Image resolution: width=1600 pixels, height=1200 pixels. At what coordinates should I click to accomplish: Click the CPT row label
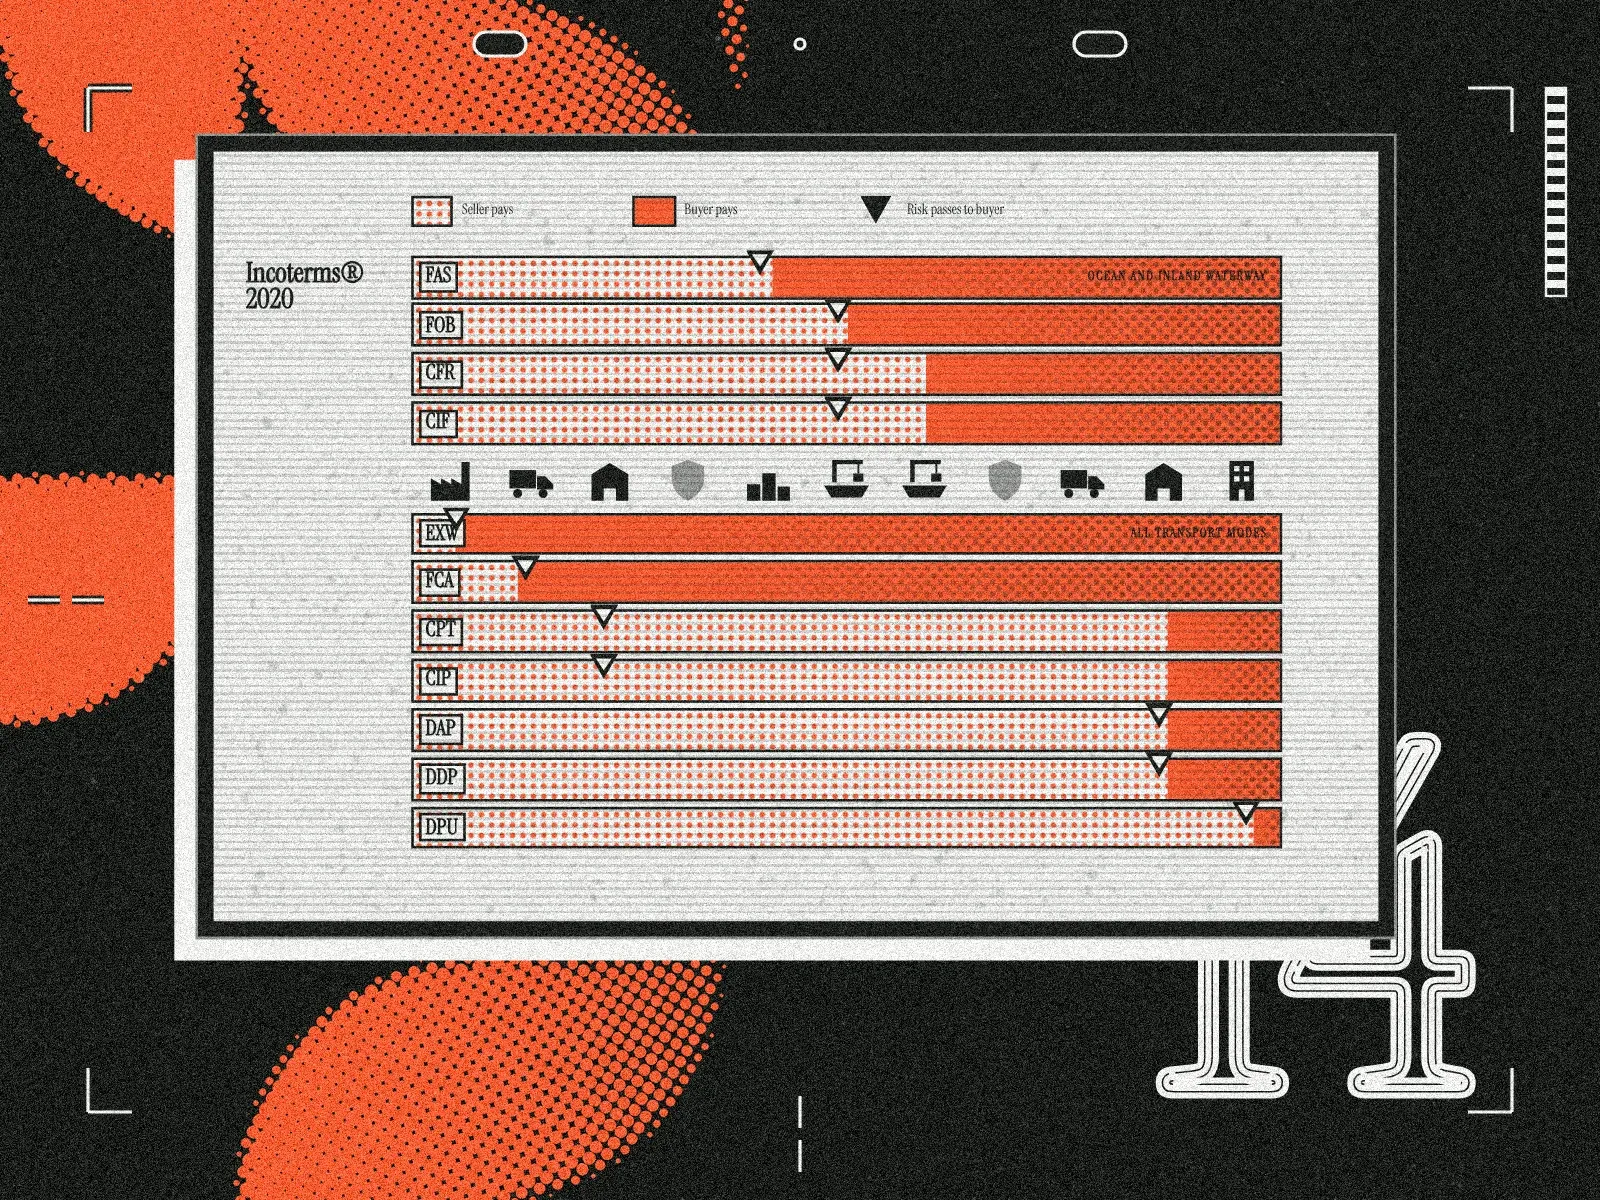pyautogui.click(x=440, y=630)
